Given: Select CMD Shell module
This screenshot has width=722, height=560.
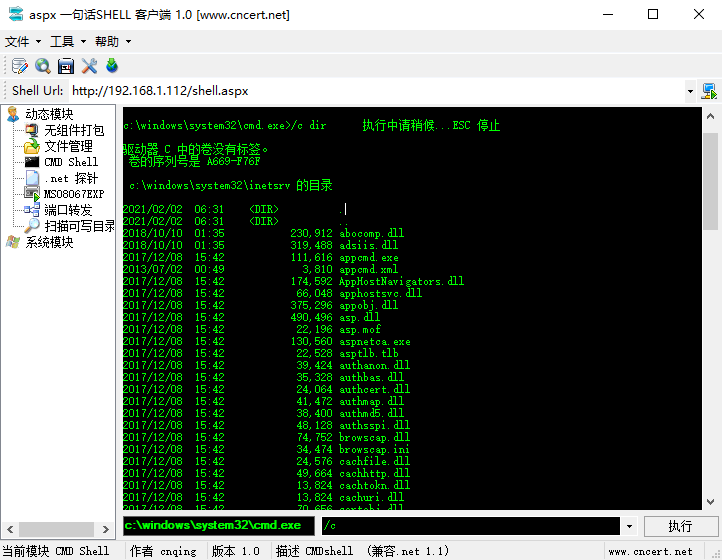Looking at the screenshot, I should [71, 162].
